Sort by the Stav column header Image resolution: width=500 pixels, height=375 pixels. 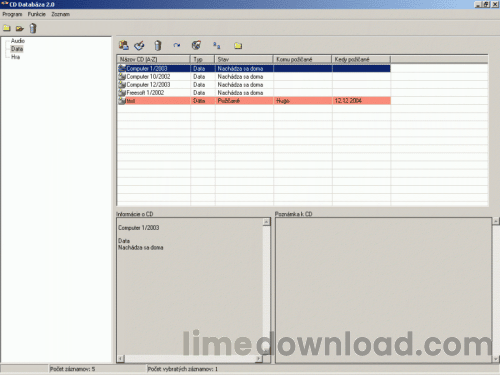click(x=244, y=59)
